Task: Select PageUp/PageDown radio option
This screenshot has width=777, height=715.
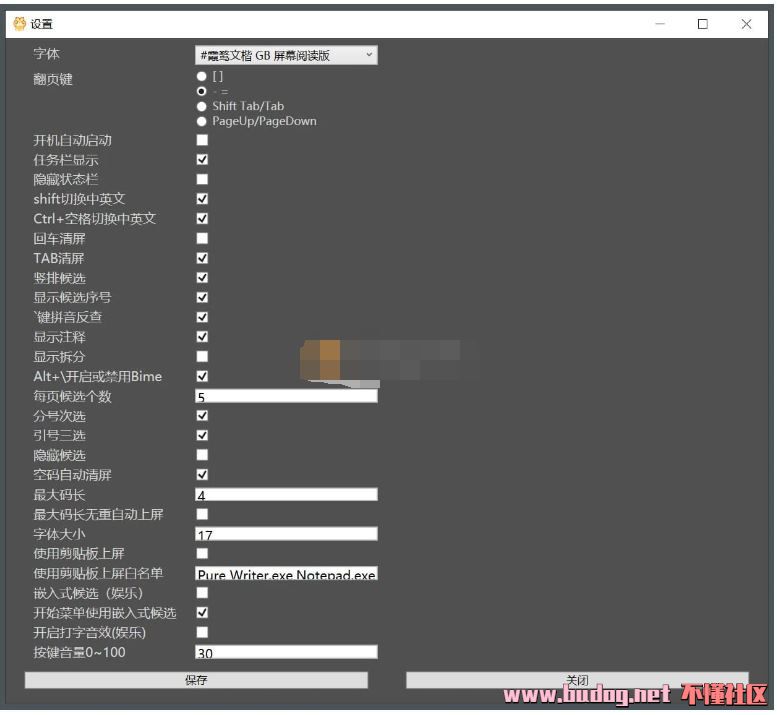Action: click(x=202, y=121)
